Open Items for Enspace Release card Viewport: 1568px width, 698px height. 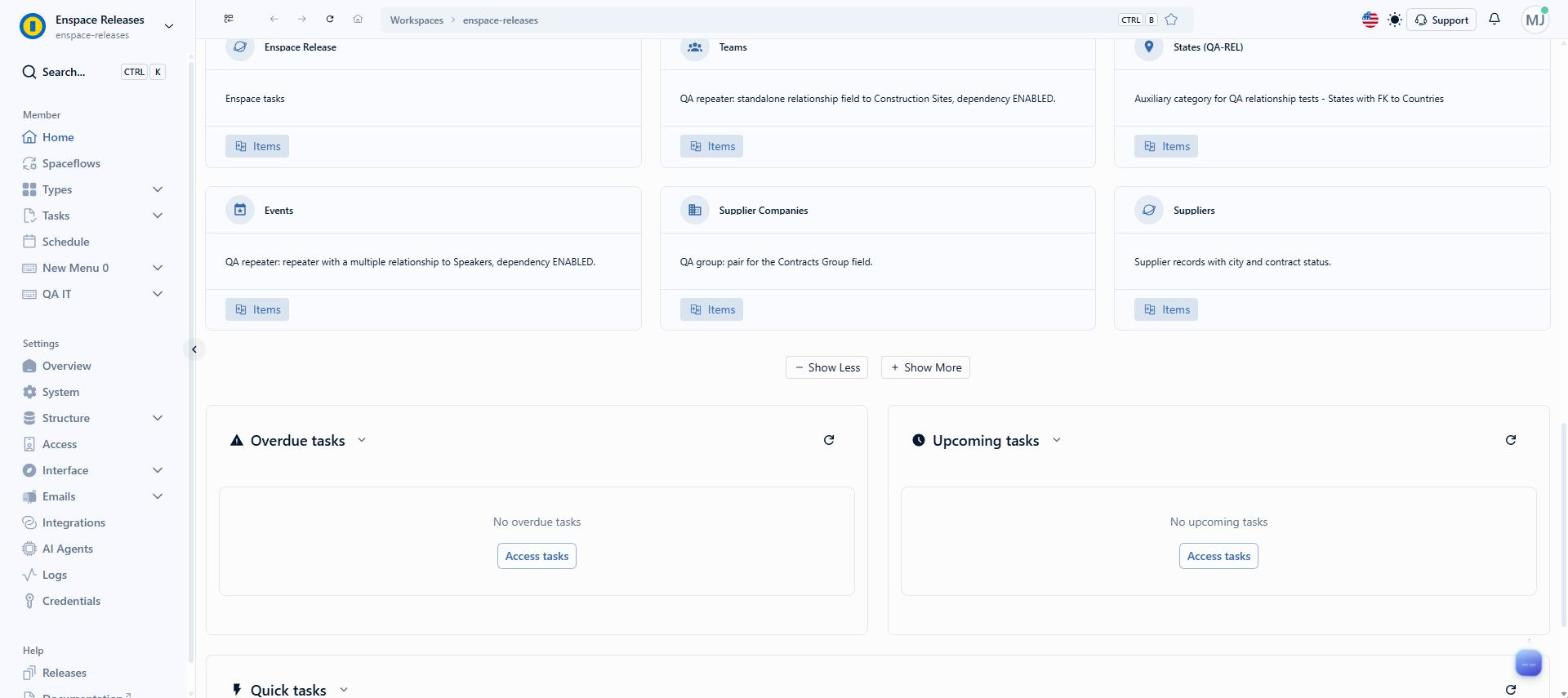257,146
